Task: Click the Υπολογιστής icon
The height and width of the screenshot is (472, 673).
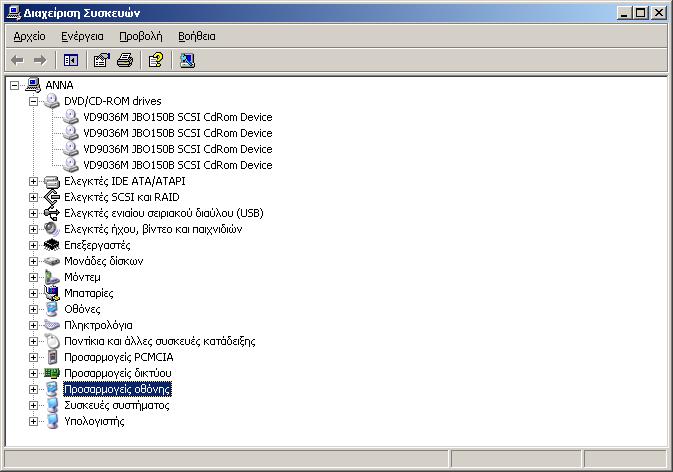Action: tap(52, 421)
